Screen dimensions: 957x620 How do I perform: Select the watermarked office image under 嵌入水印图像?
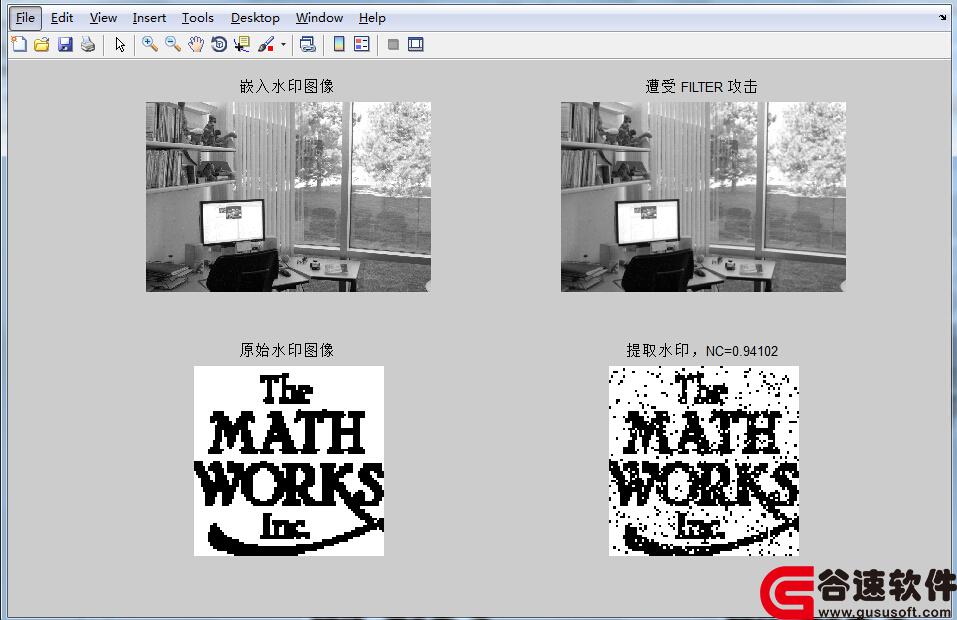[x=288, y=196]
